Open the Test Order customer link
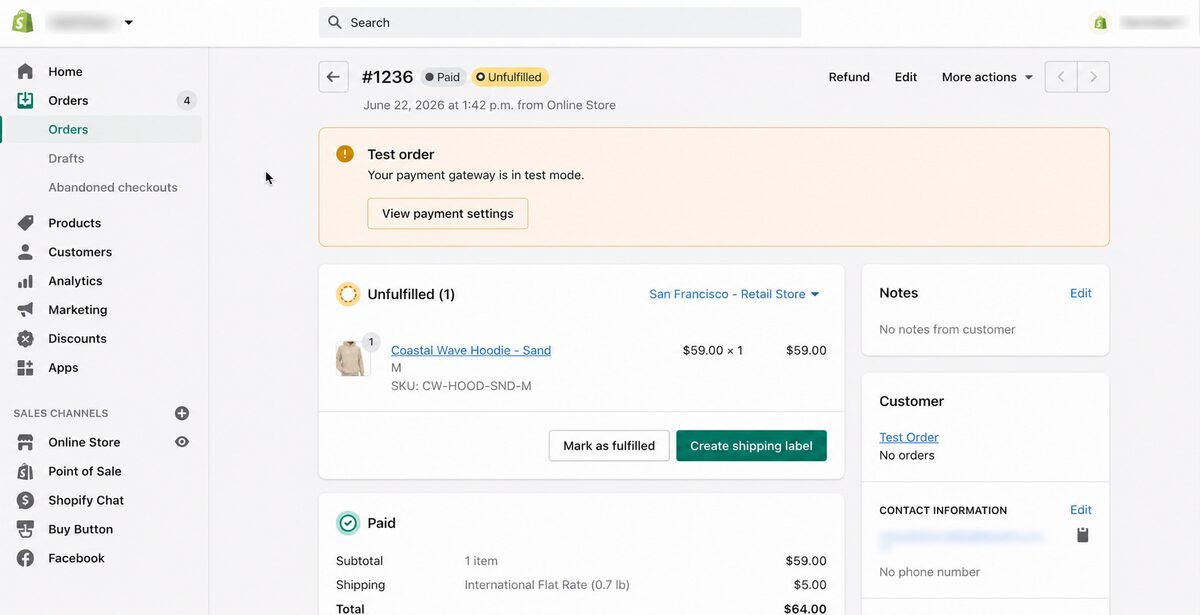 point(909,437)
